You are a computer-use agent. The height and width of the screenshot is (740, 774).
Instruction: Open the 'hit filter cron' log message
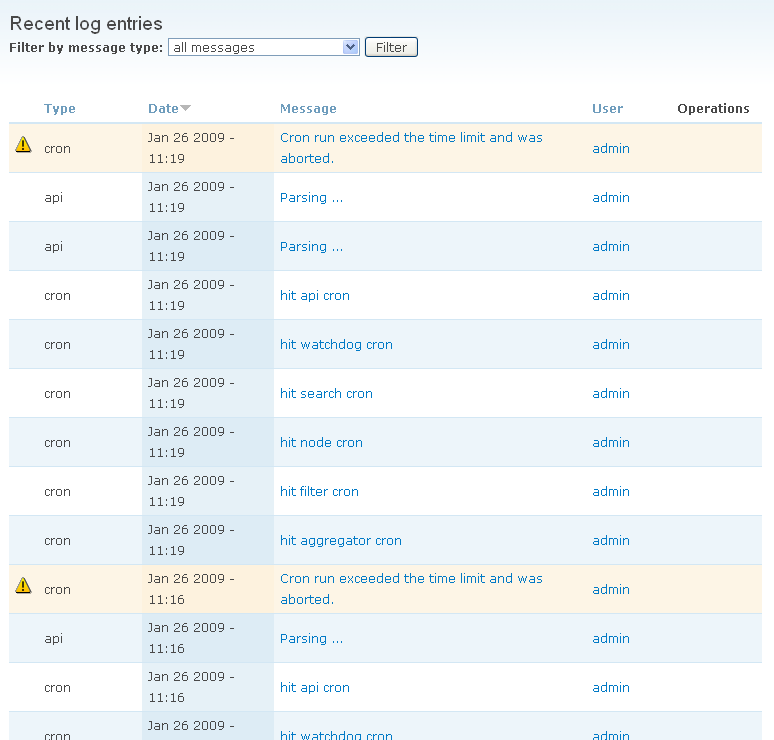[x=319, y=491]
